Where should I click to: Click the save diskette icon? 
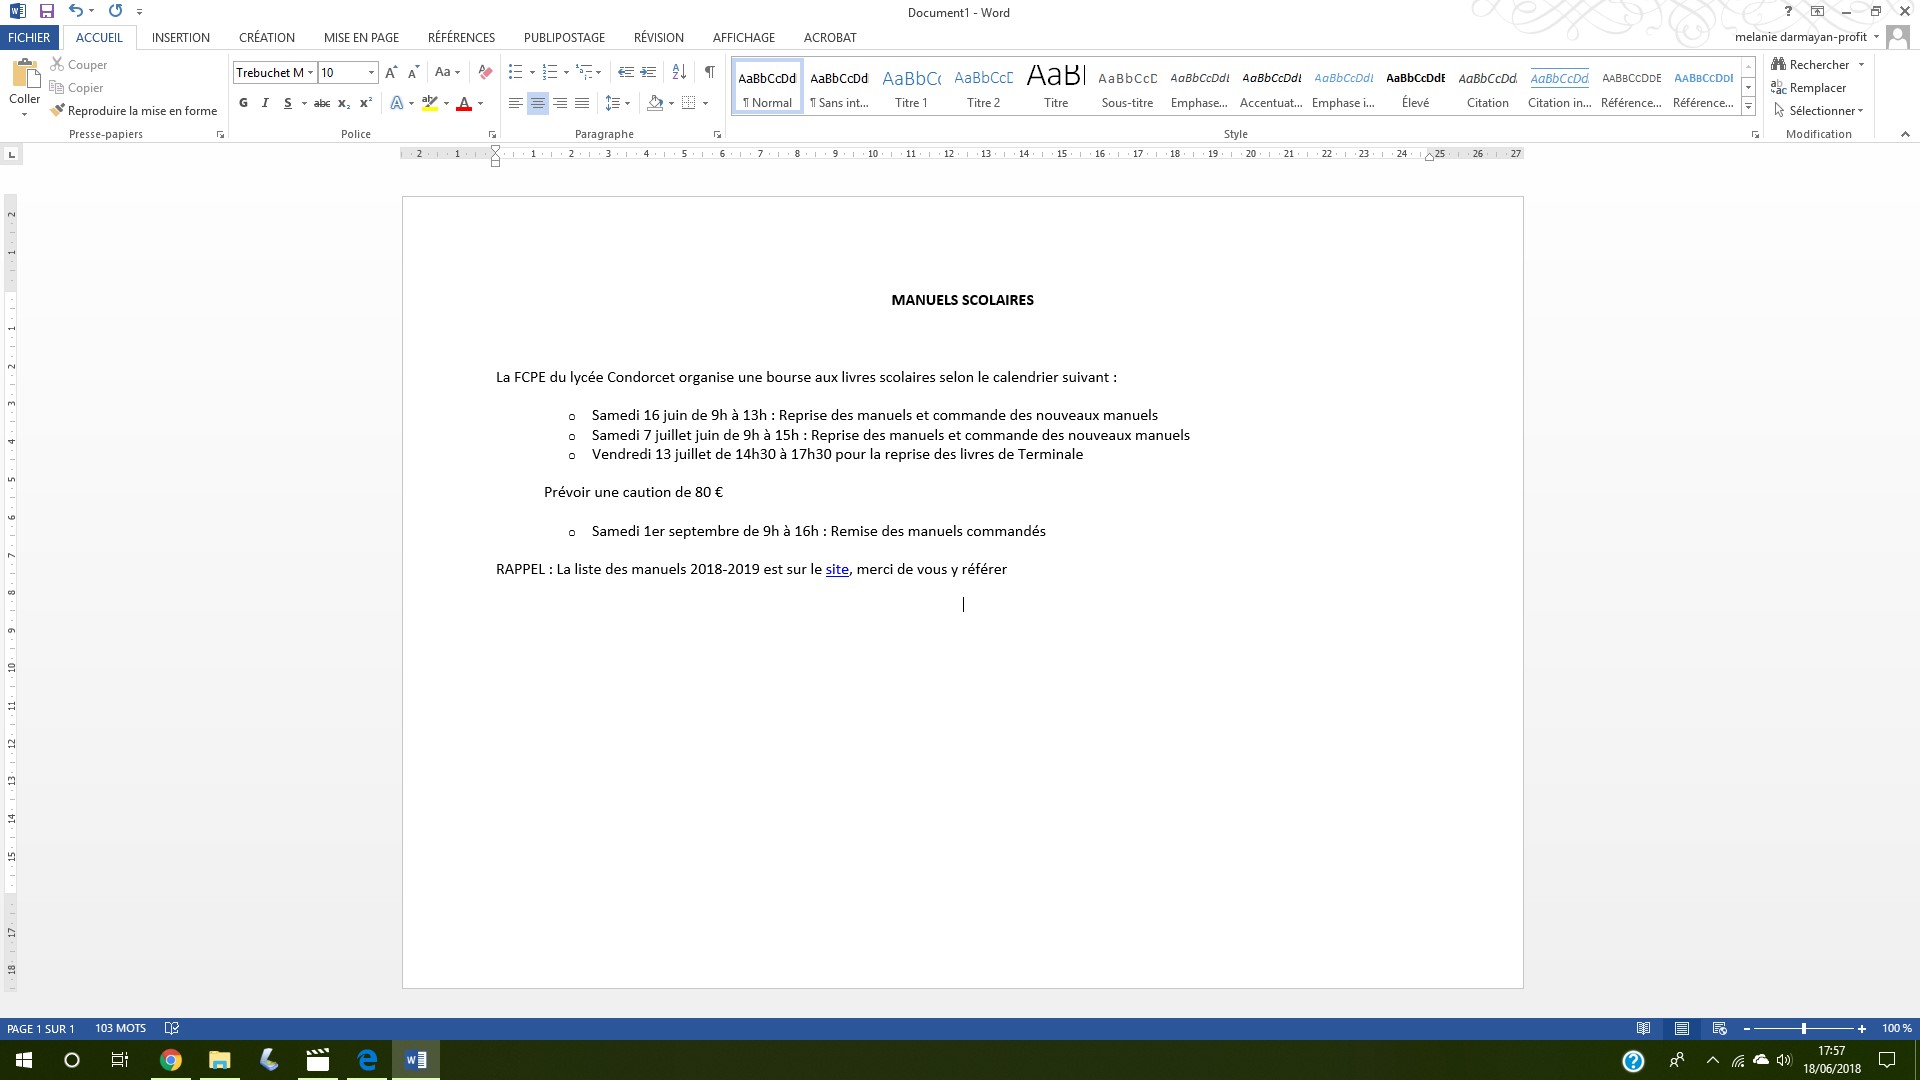point(46,12)
